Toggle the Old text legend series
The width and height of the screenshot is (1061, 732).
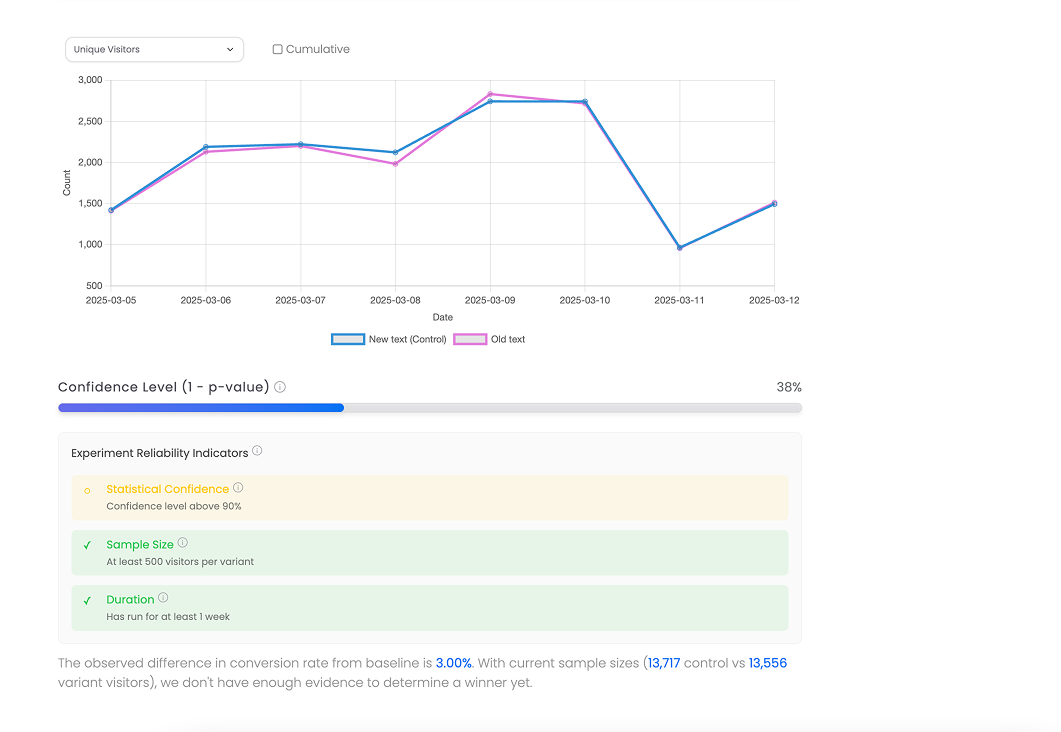pos(470,340)
